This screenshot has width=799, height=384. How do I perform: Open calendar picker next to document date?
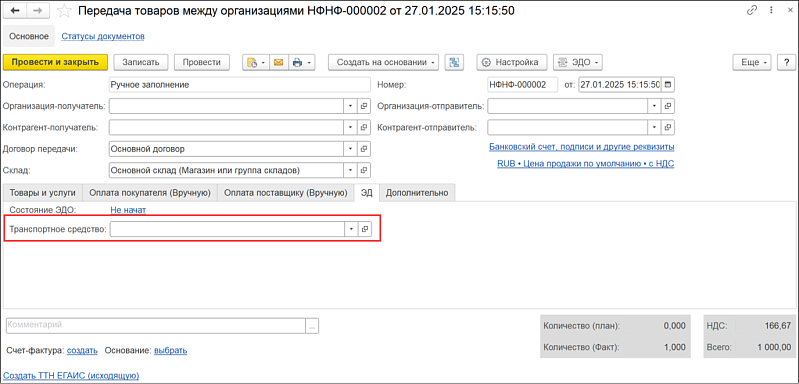tap(669, 85)
